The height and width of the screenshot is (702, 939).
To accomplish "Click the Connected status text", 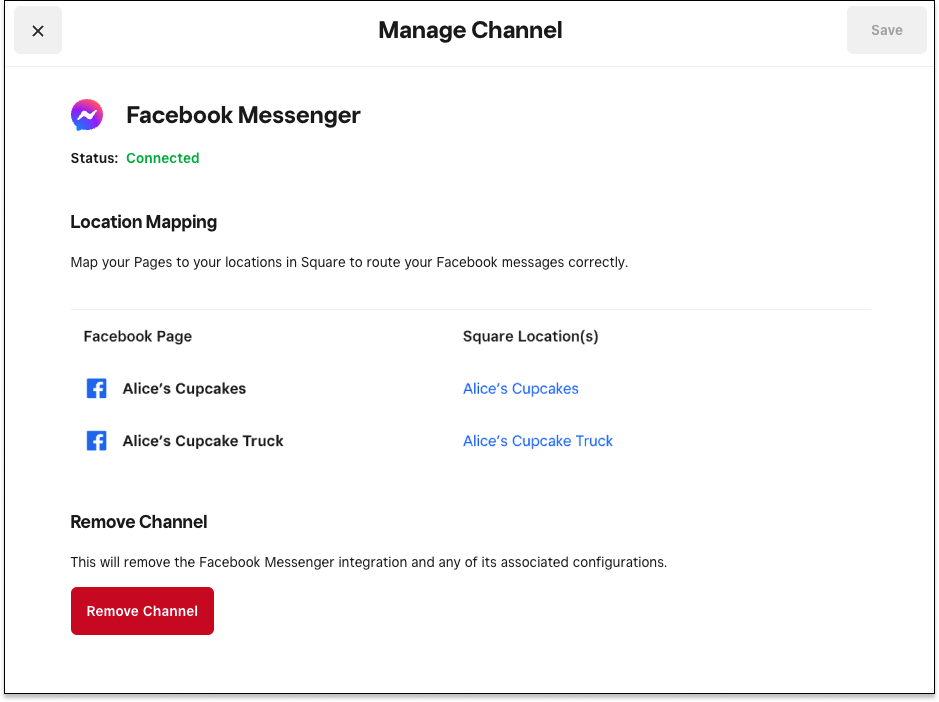I will [x=162, y=158].
